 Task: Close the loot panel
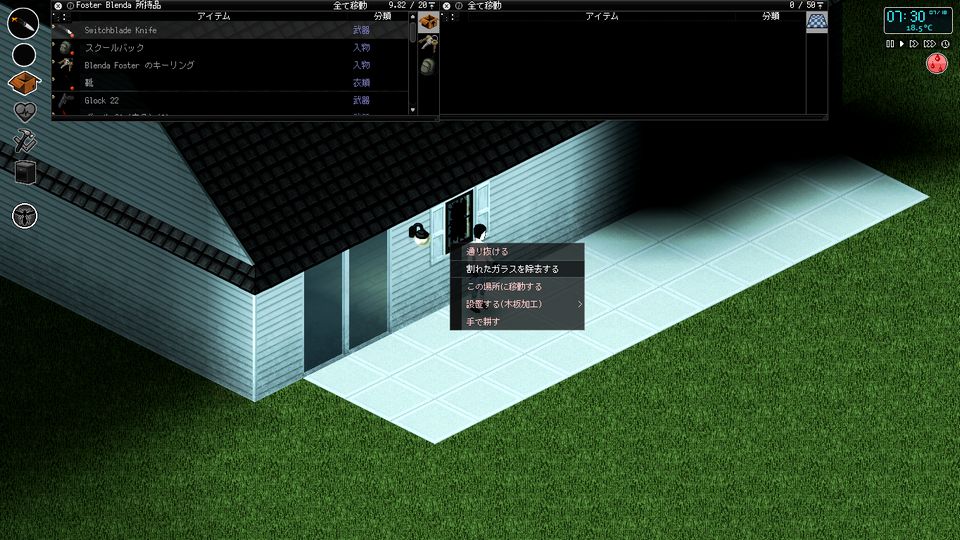point(446,6)
